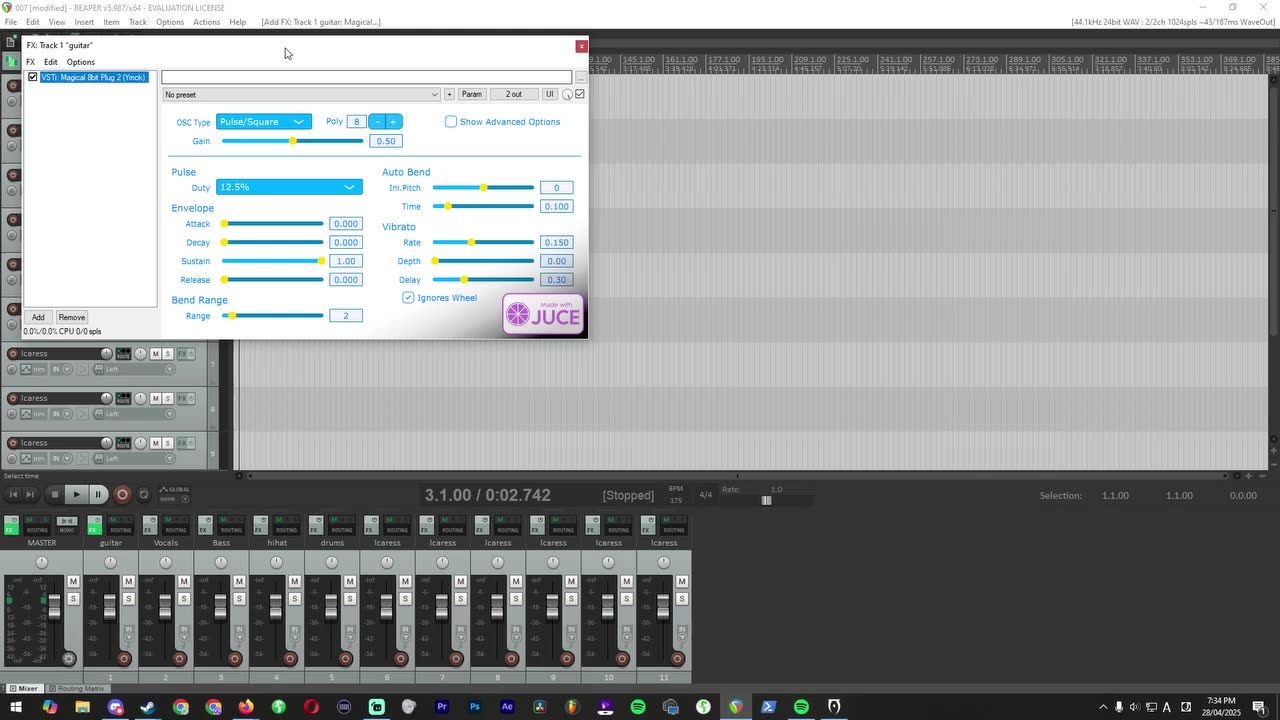Record-arm the hihat mixer channel

[290, 658]
